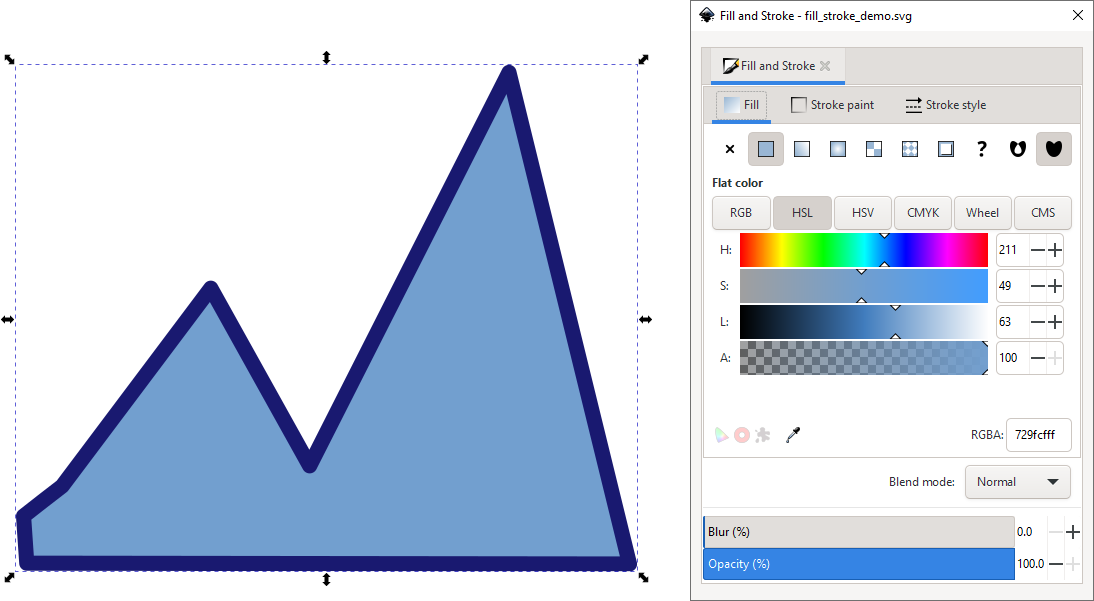Close the Fill and Stroke dock tab

coord(825,66)
